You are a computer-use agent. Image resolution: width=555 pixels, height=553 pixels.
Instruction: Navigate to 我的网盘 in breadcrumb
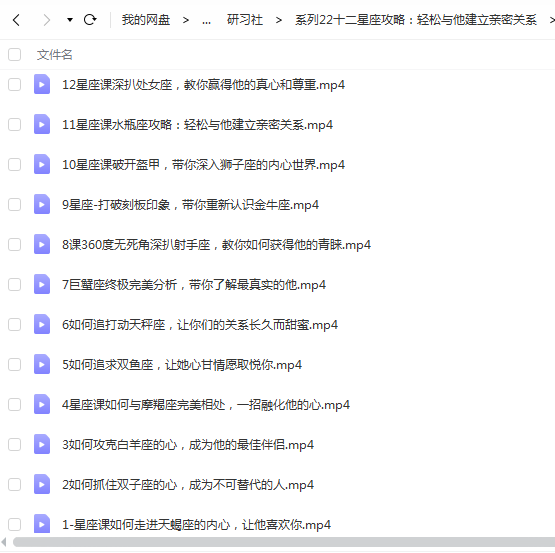tap(146, 20)
